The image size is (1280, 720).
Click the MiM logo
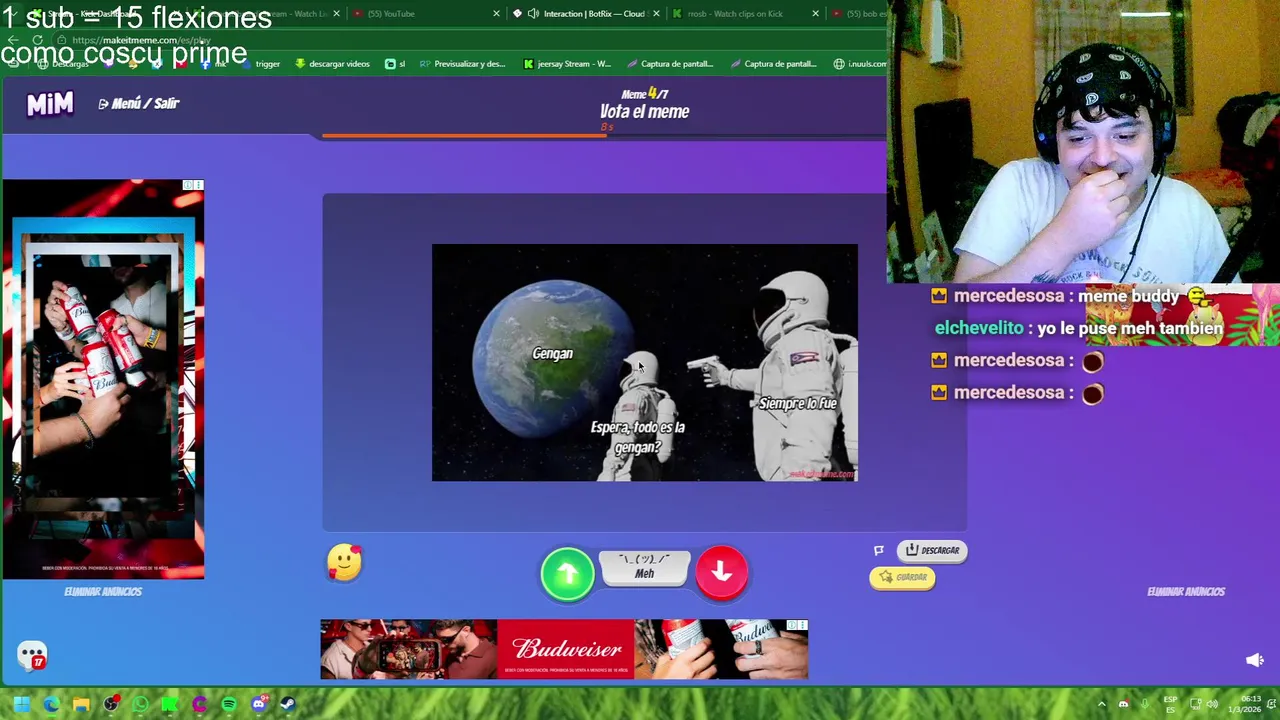[50, 103]
